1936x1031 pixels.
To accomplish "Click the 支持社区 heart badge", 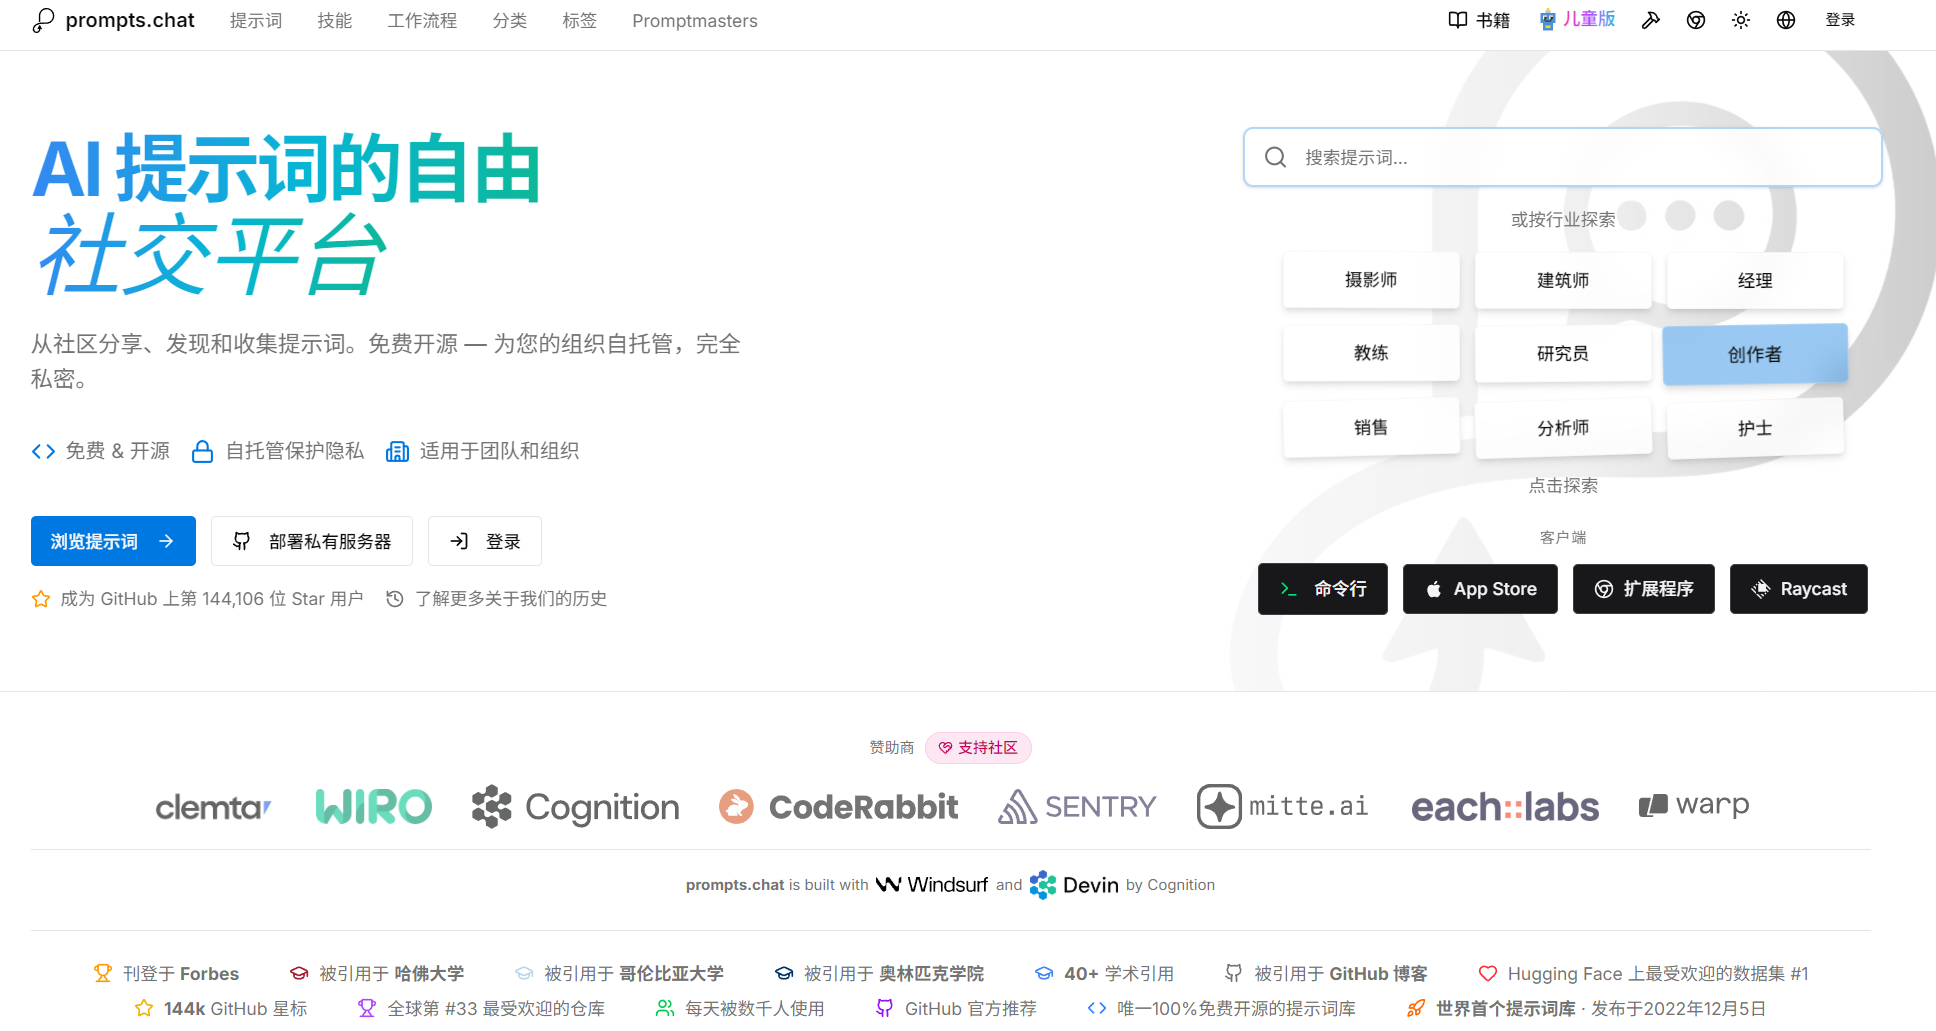I will point(978,748).
